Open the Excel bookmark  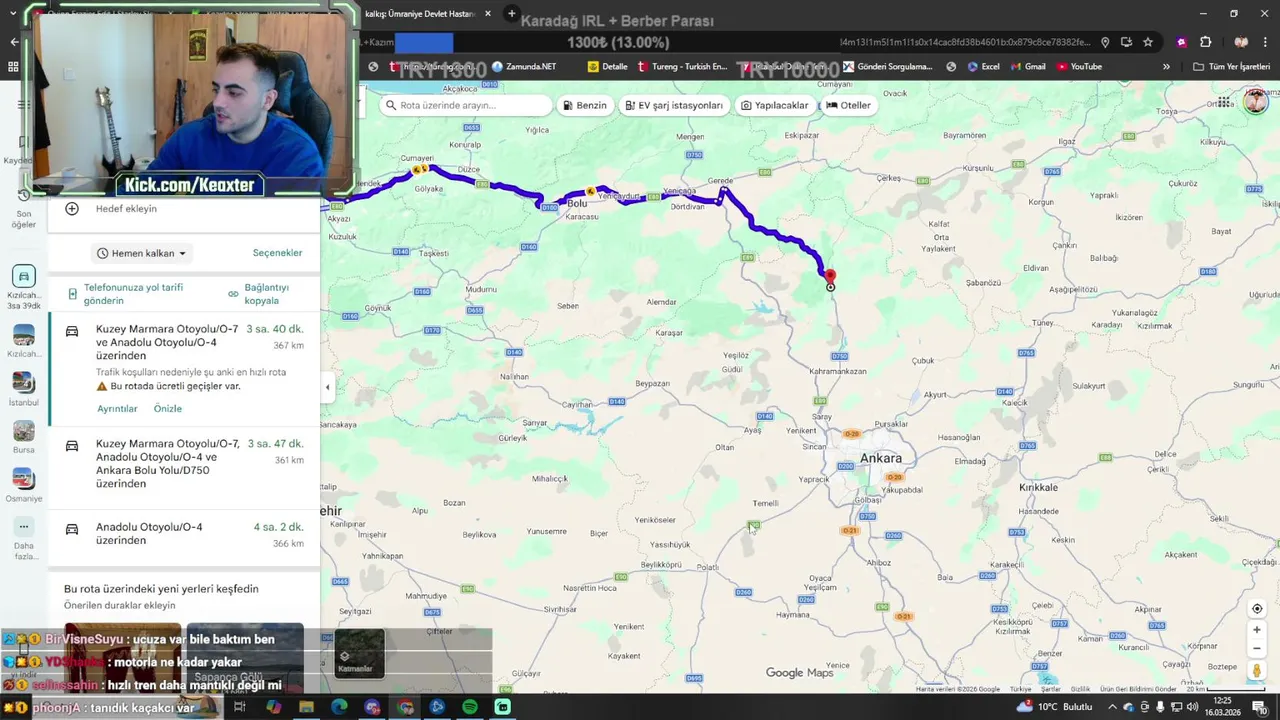[x=983, y=67]
